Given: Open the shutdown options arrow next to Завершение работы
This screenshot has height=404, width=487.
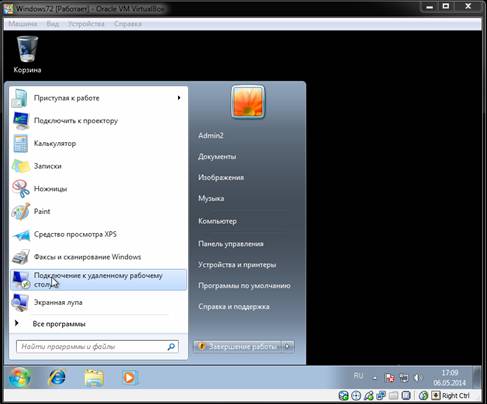Looking at the screenshot, I should point(288,347).
